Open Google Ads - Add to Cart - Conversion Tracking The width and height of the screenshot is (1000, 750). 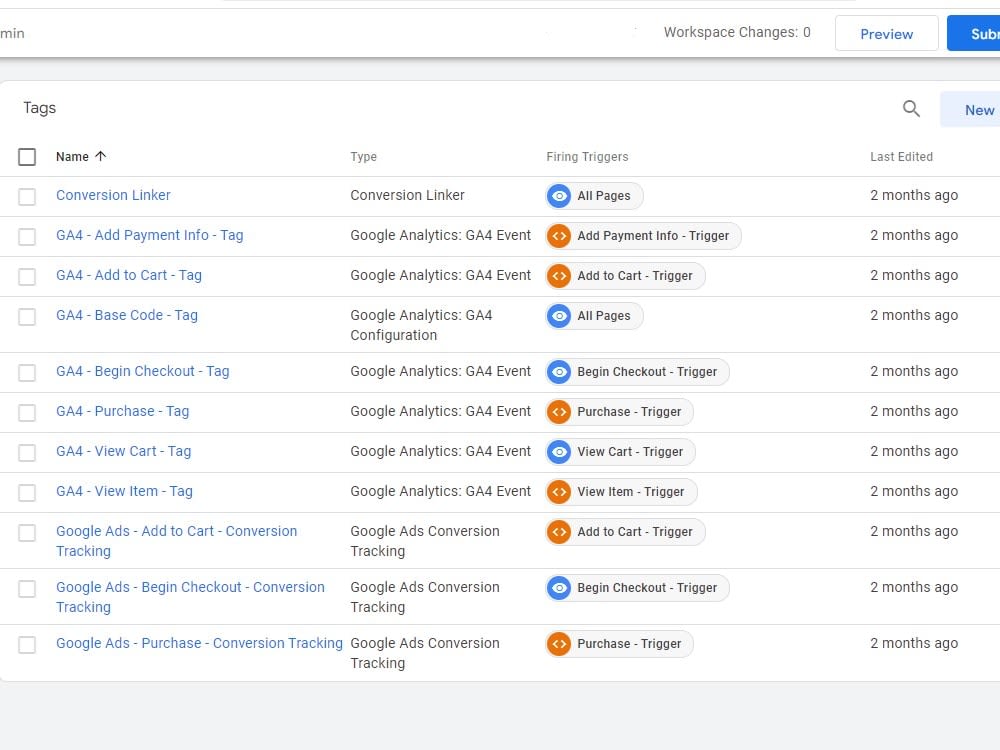[177, 541]
